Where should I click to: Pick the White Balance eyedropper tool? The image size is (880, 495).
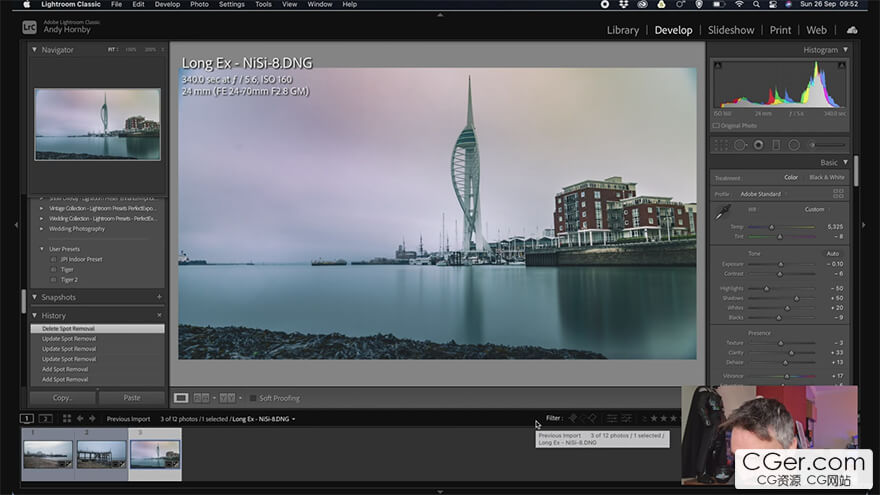(722, 213)
